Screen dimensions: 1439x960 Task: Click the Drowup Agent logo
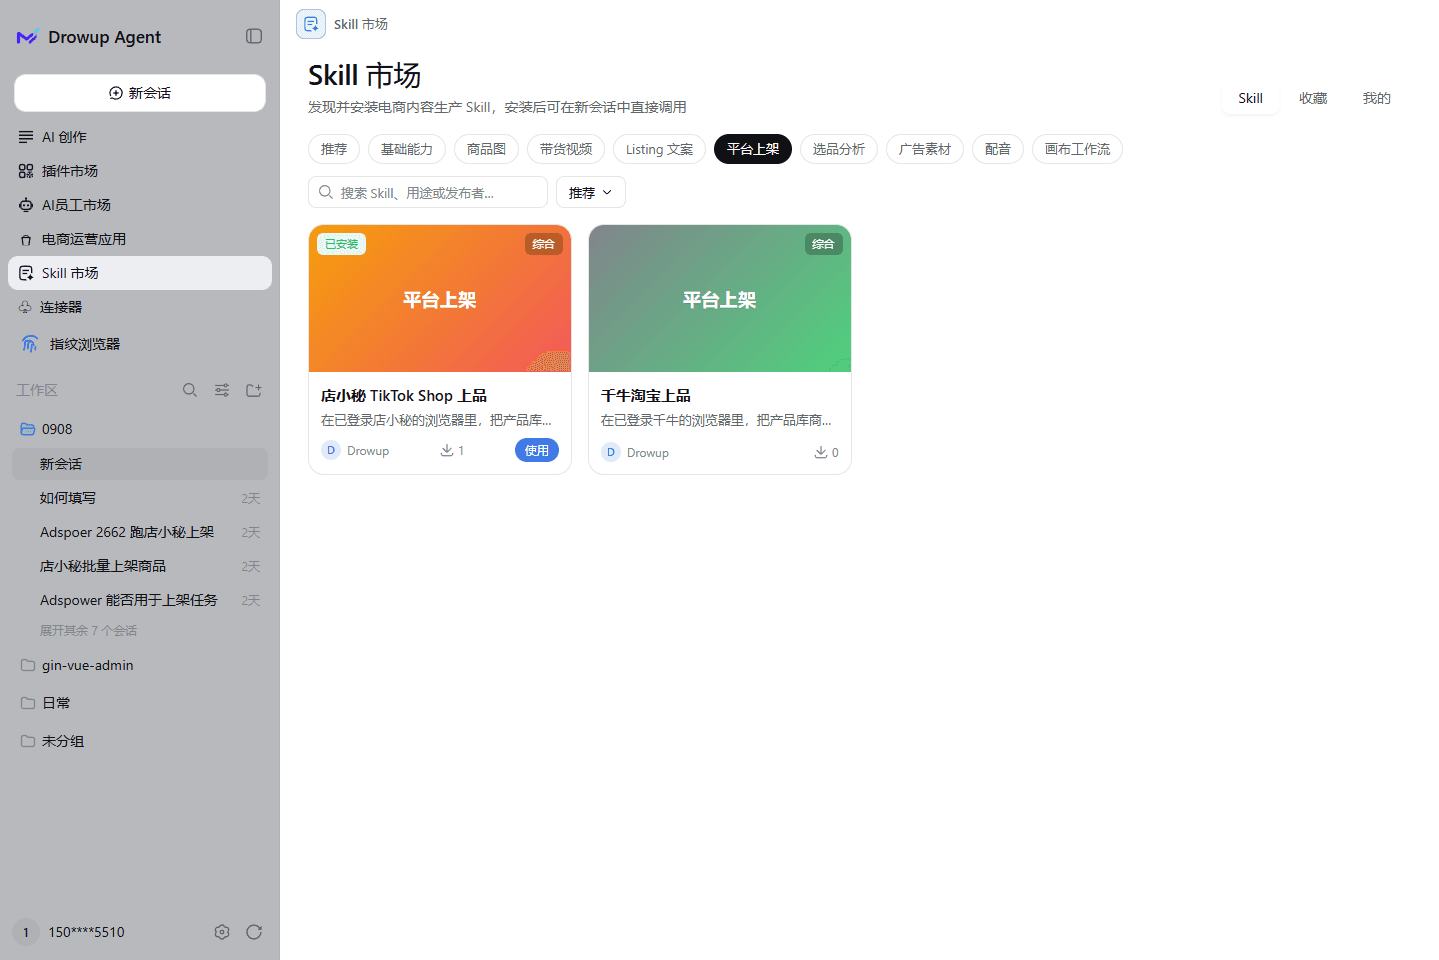(x=27, y=37)
